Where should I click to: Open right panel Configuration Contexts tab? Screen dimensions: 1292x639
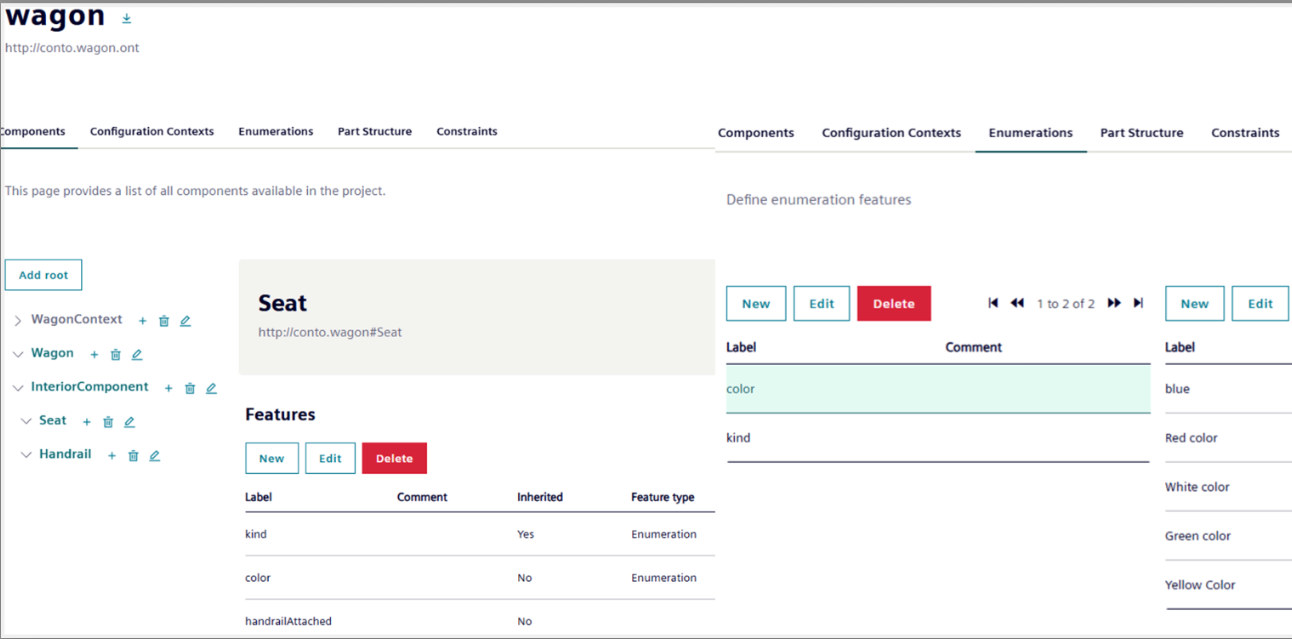coord(891,132)
